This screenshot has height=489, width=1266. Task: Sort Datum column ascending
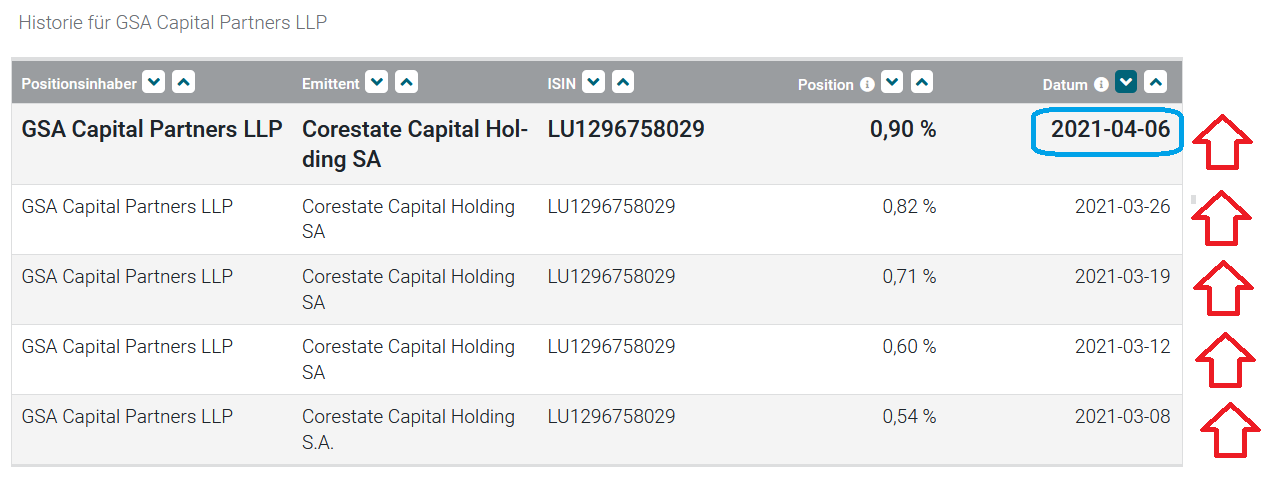[x=1156, y=83]
